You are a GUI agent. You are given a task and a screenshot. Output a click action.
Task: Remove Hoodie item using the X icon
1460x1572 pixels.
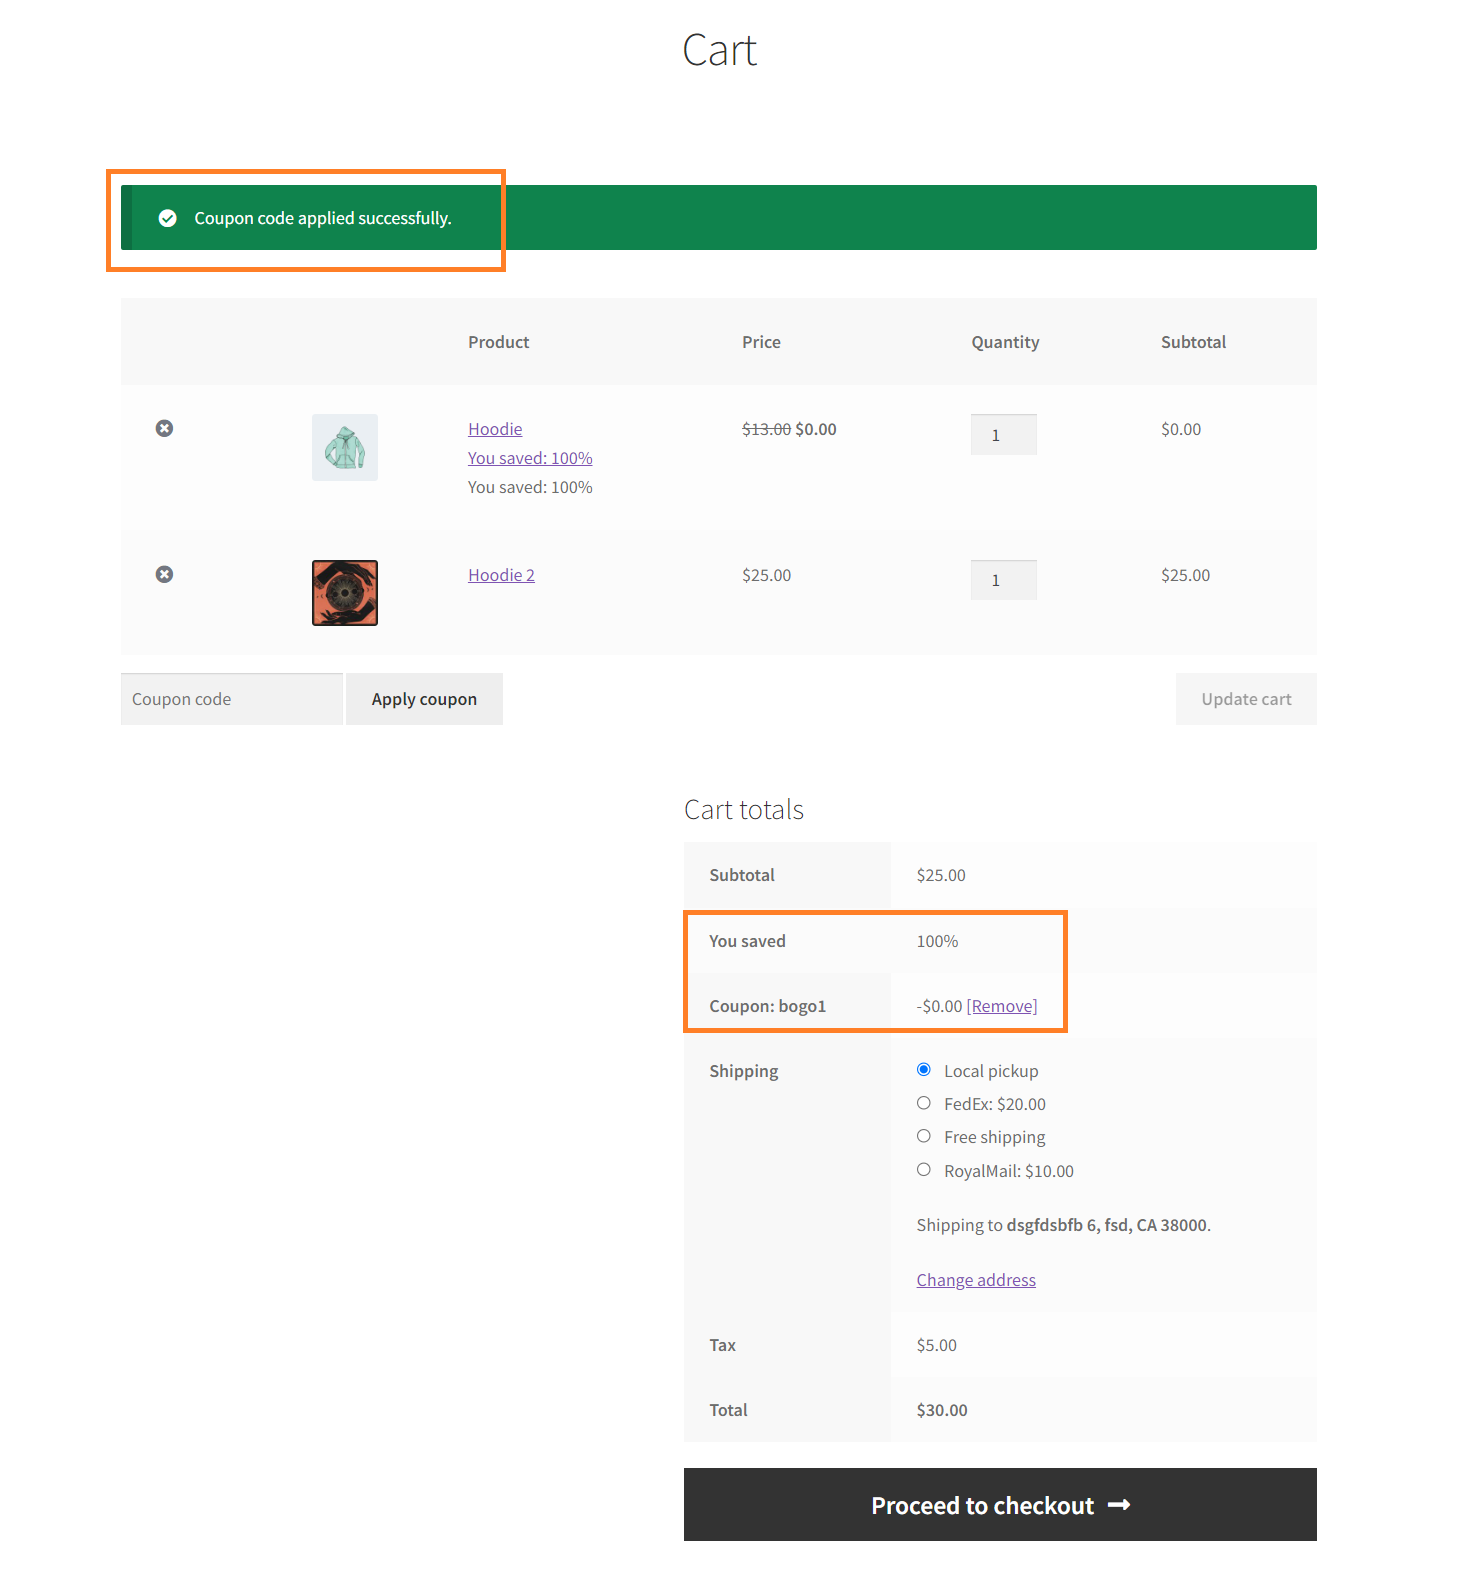coord(165,428)
